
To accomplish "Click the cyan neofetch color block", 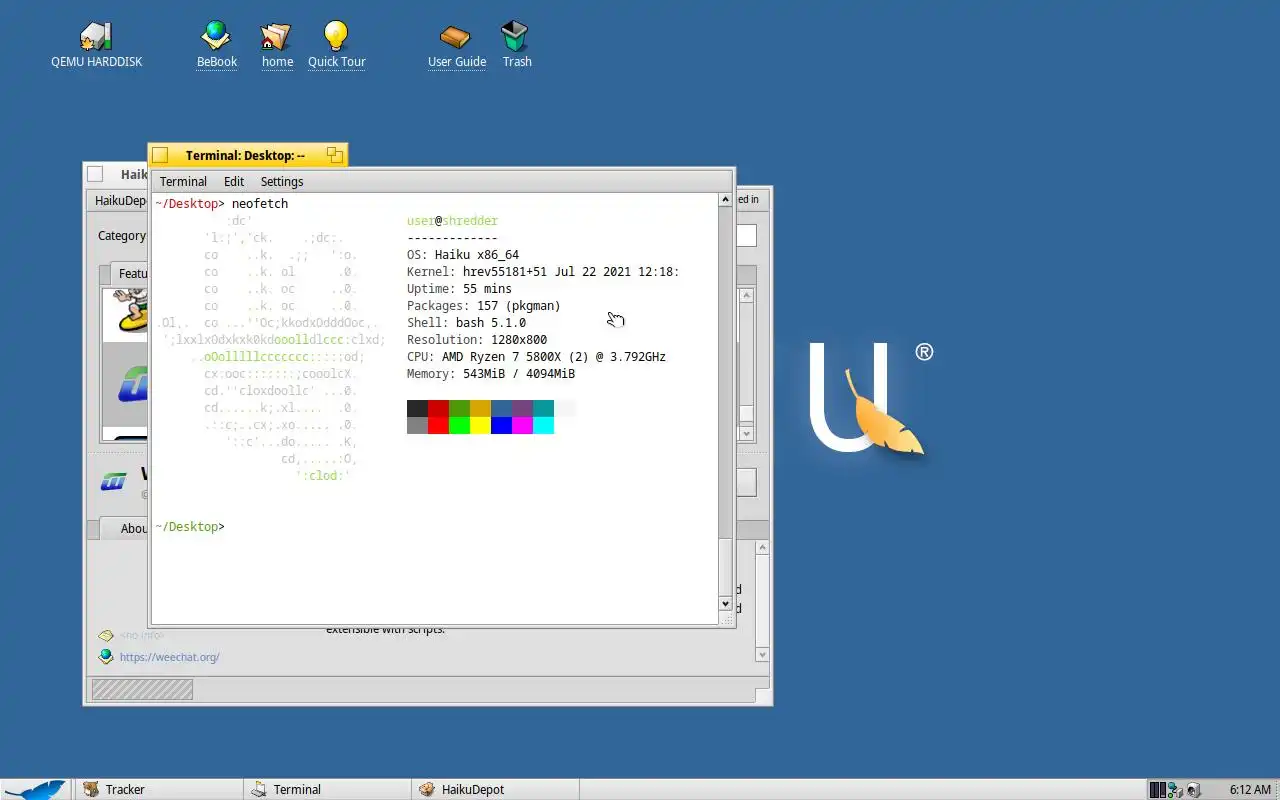I will coord(543,425).
